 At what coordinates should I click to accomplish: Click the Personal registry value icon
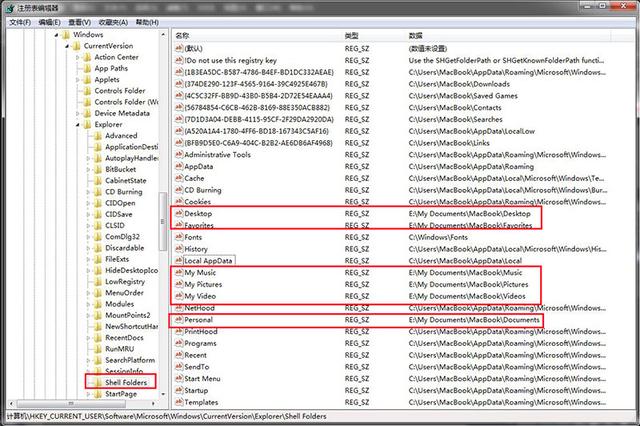[179, 320]
